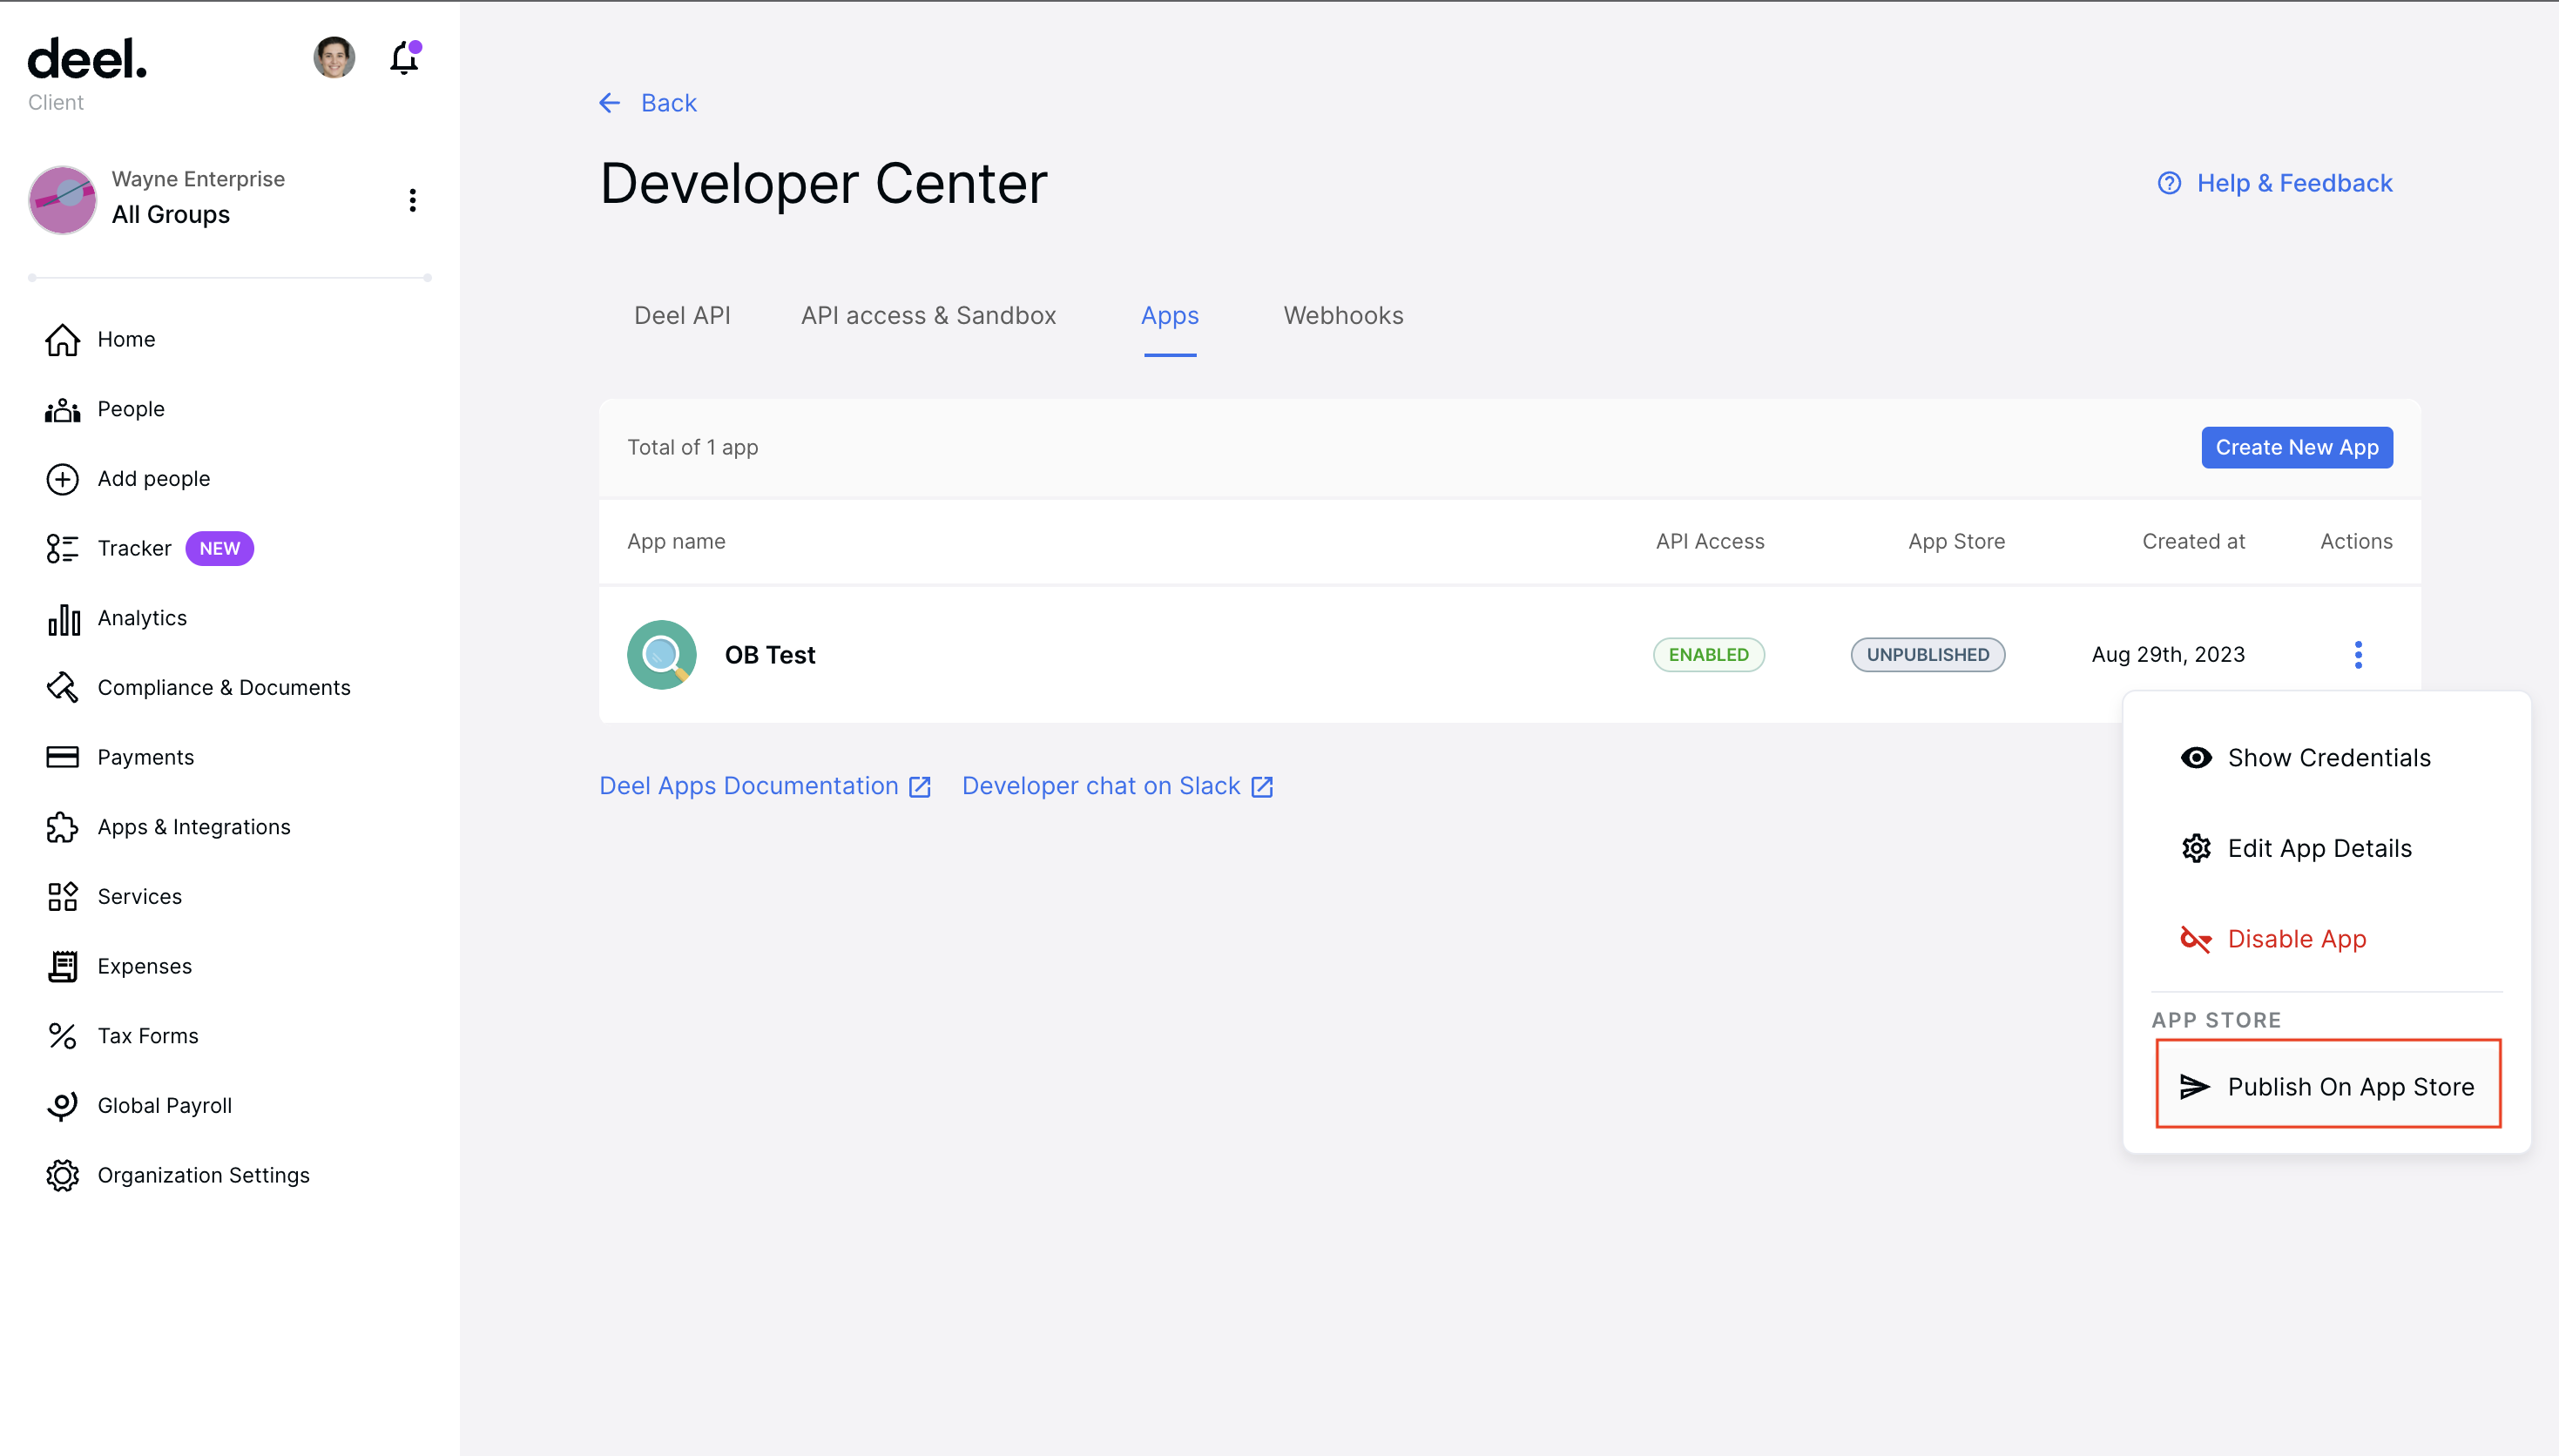Image resolution: width=2559 pixels, height=1456 pixels.
Task: Switch to API access & Sandbox tab
Action: click(928, 316)
